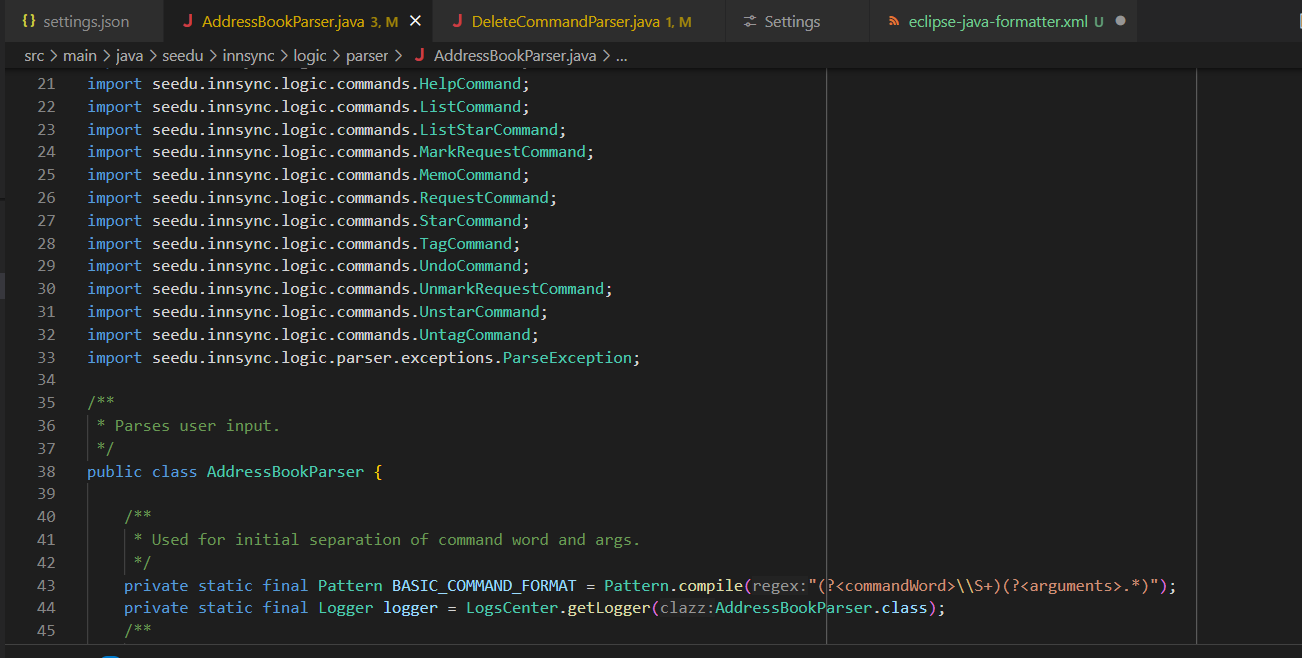Click StarCommand in the line 27 import
Screen dimensions: 1302x658
470,221
